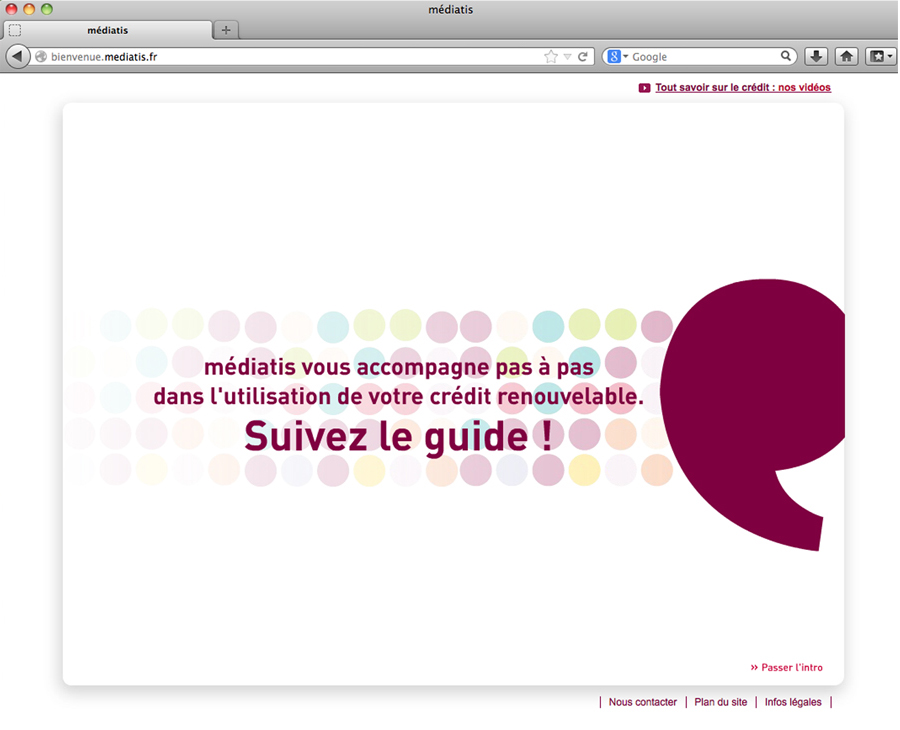The image size is (900, 730).
Task: Open the 'Plan du site' footer link
Action: [x=721, y=702]
